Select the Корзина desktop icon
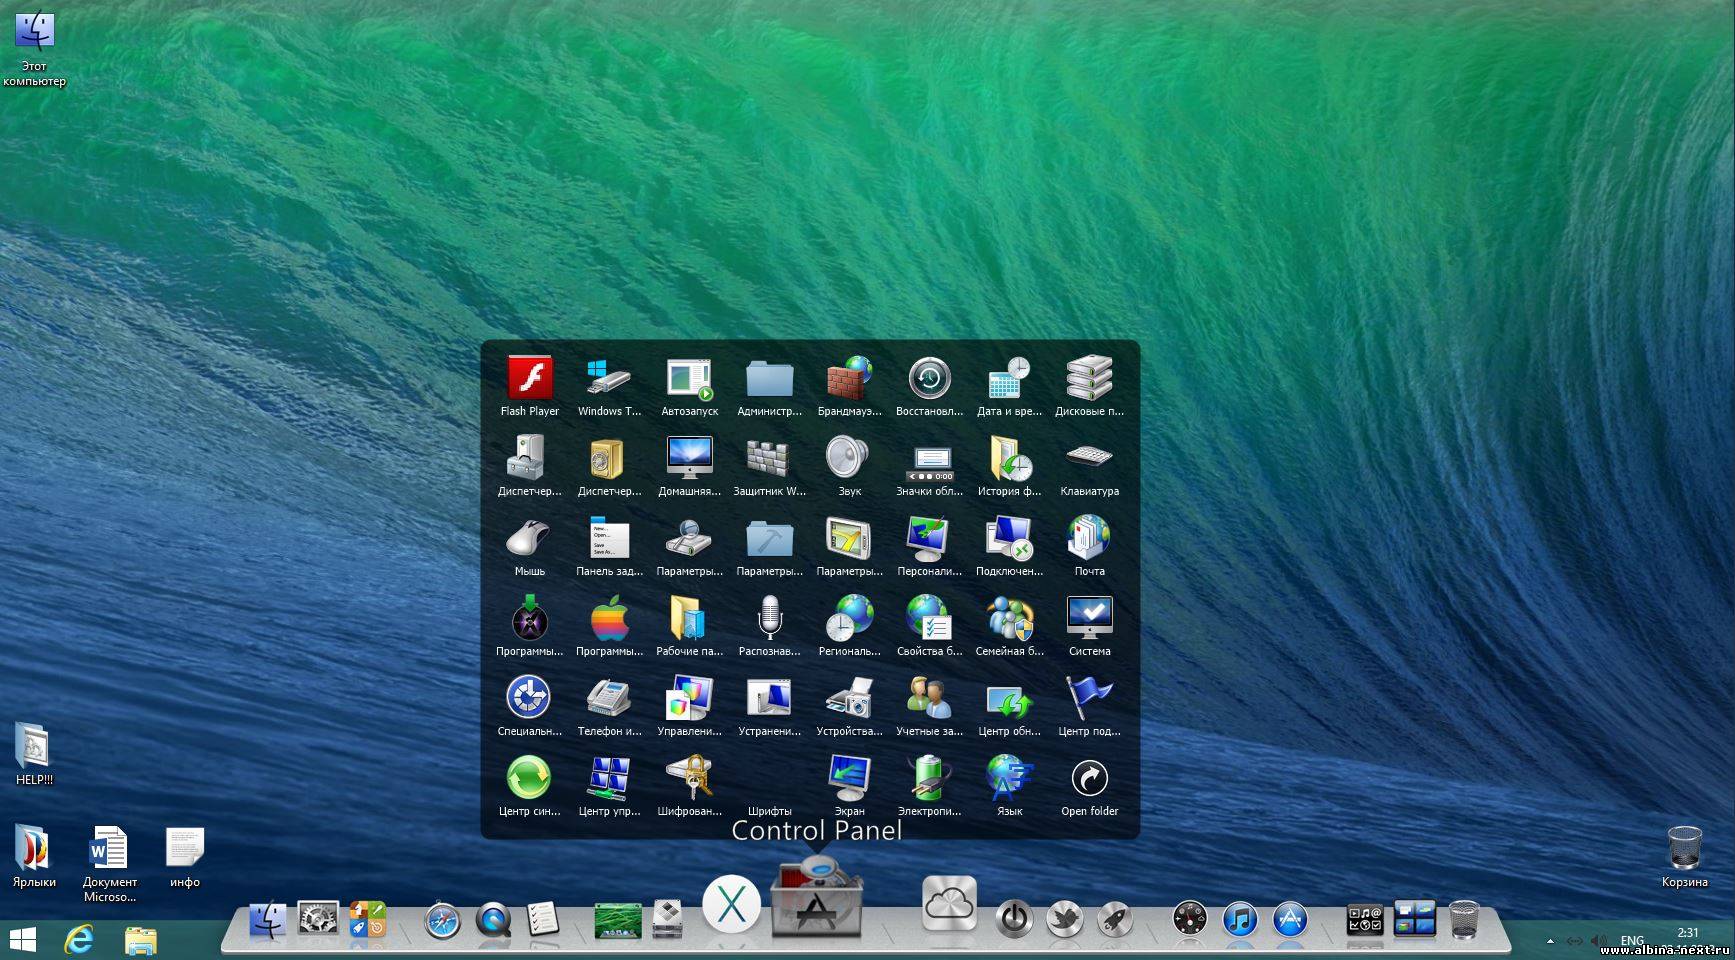Viewport: 1735px width, 960px height. pos(1684,857)
